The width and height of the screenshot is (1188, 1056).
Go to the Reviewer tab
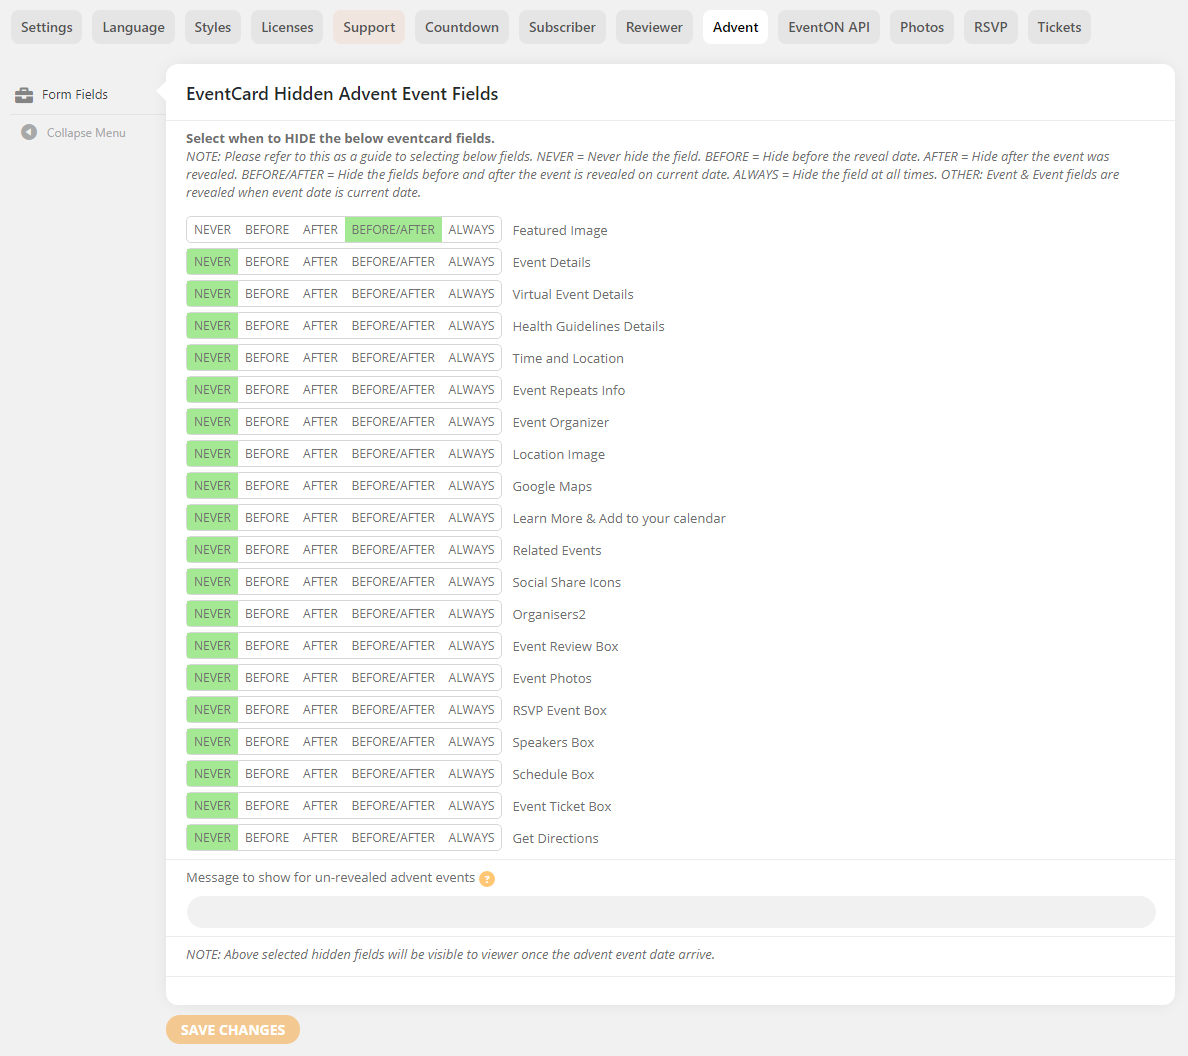(654, 27)
